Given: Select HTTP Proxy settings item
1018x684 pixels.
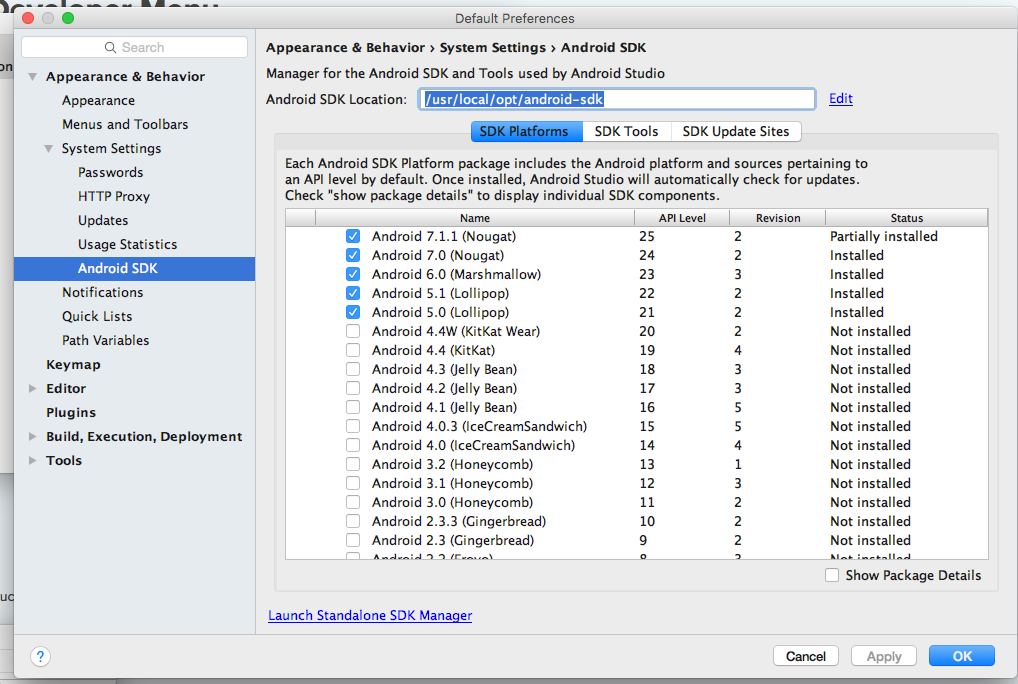Looking at the screenshot, I should [114, 197].
